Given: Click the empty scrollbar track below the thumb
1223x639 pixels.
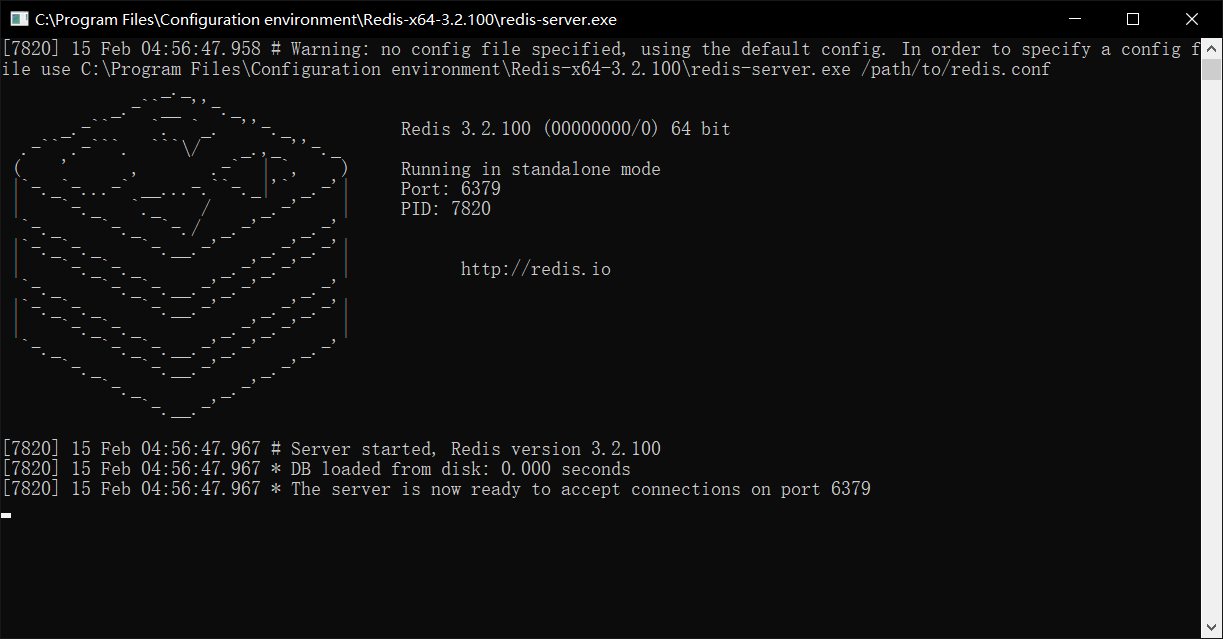Looking at the screenshot, I should click(1211, 350).
